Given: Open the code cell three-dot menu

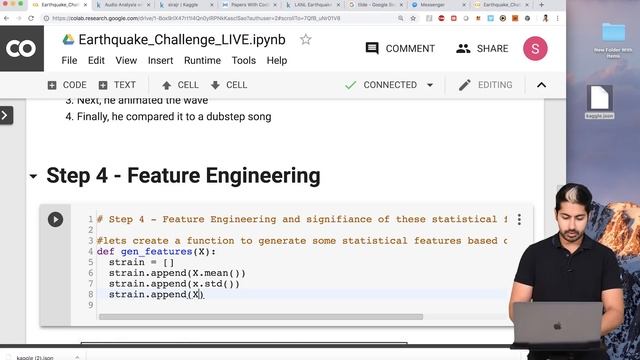Looking at the screenshot, I should click(519, 220).
